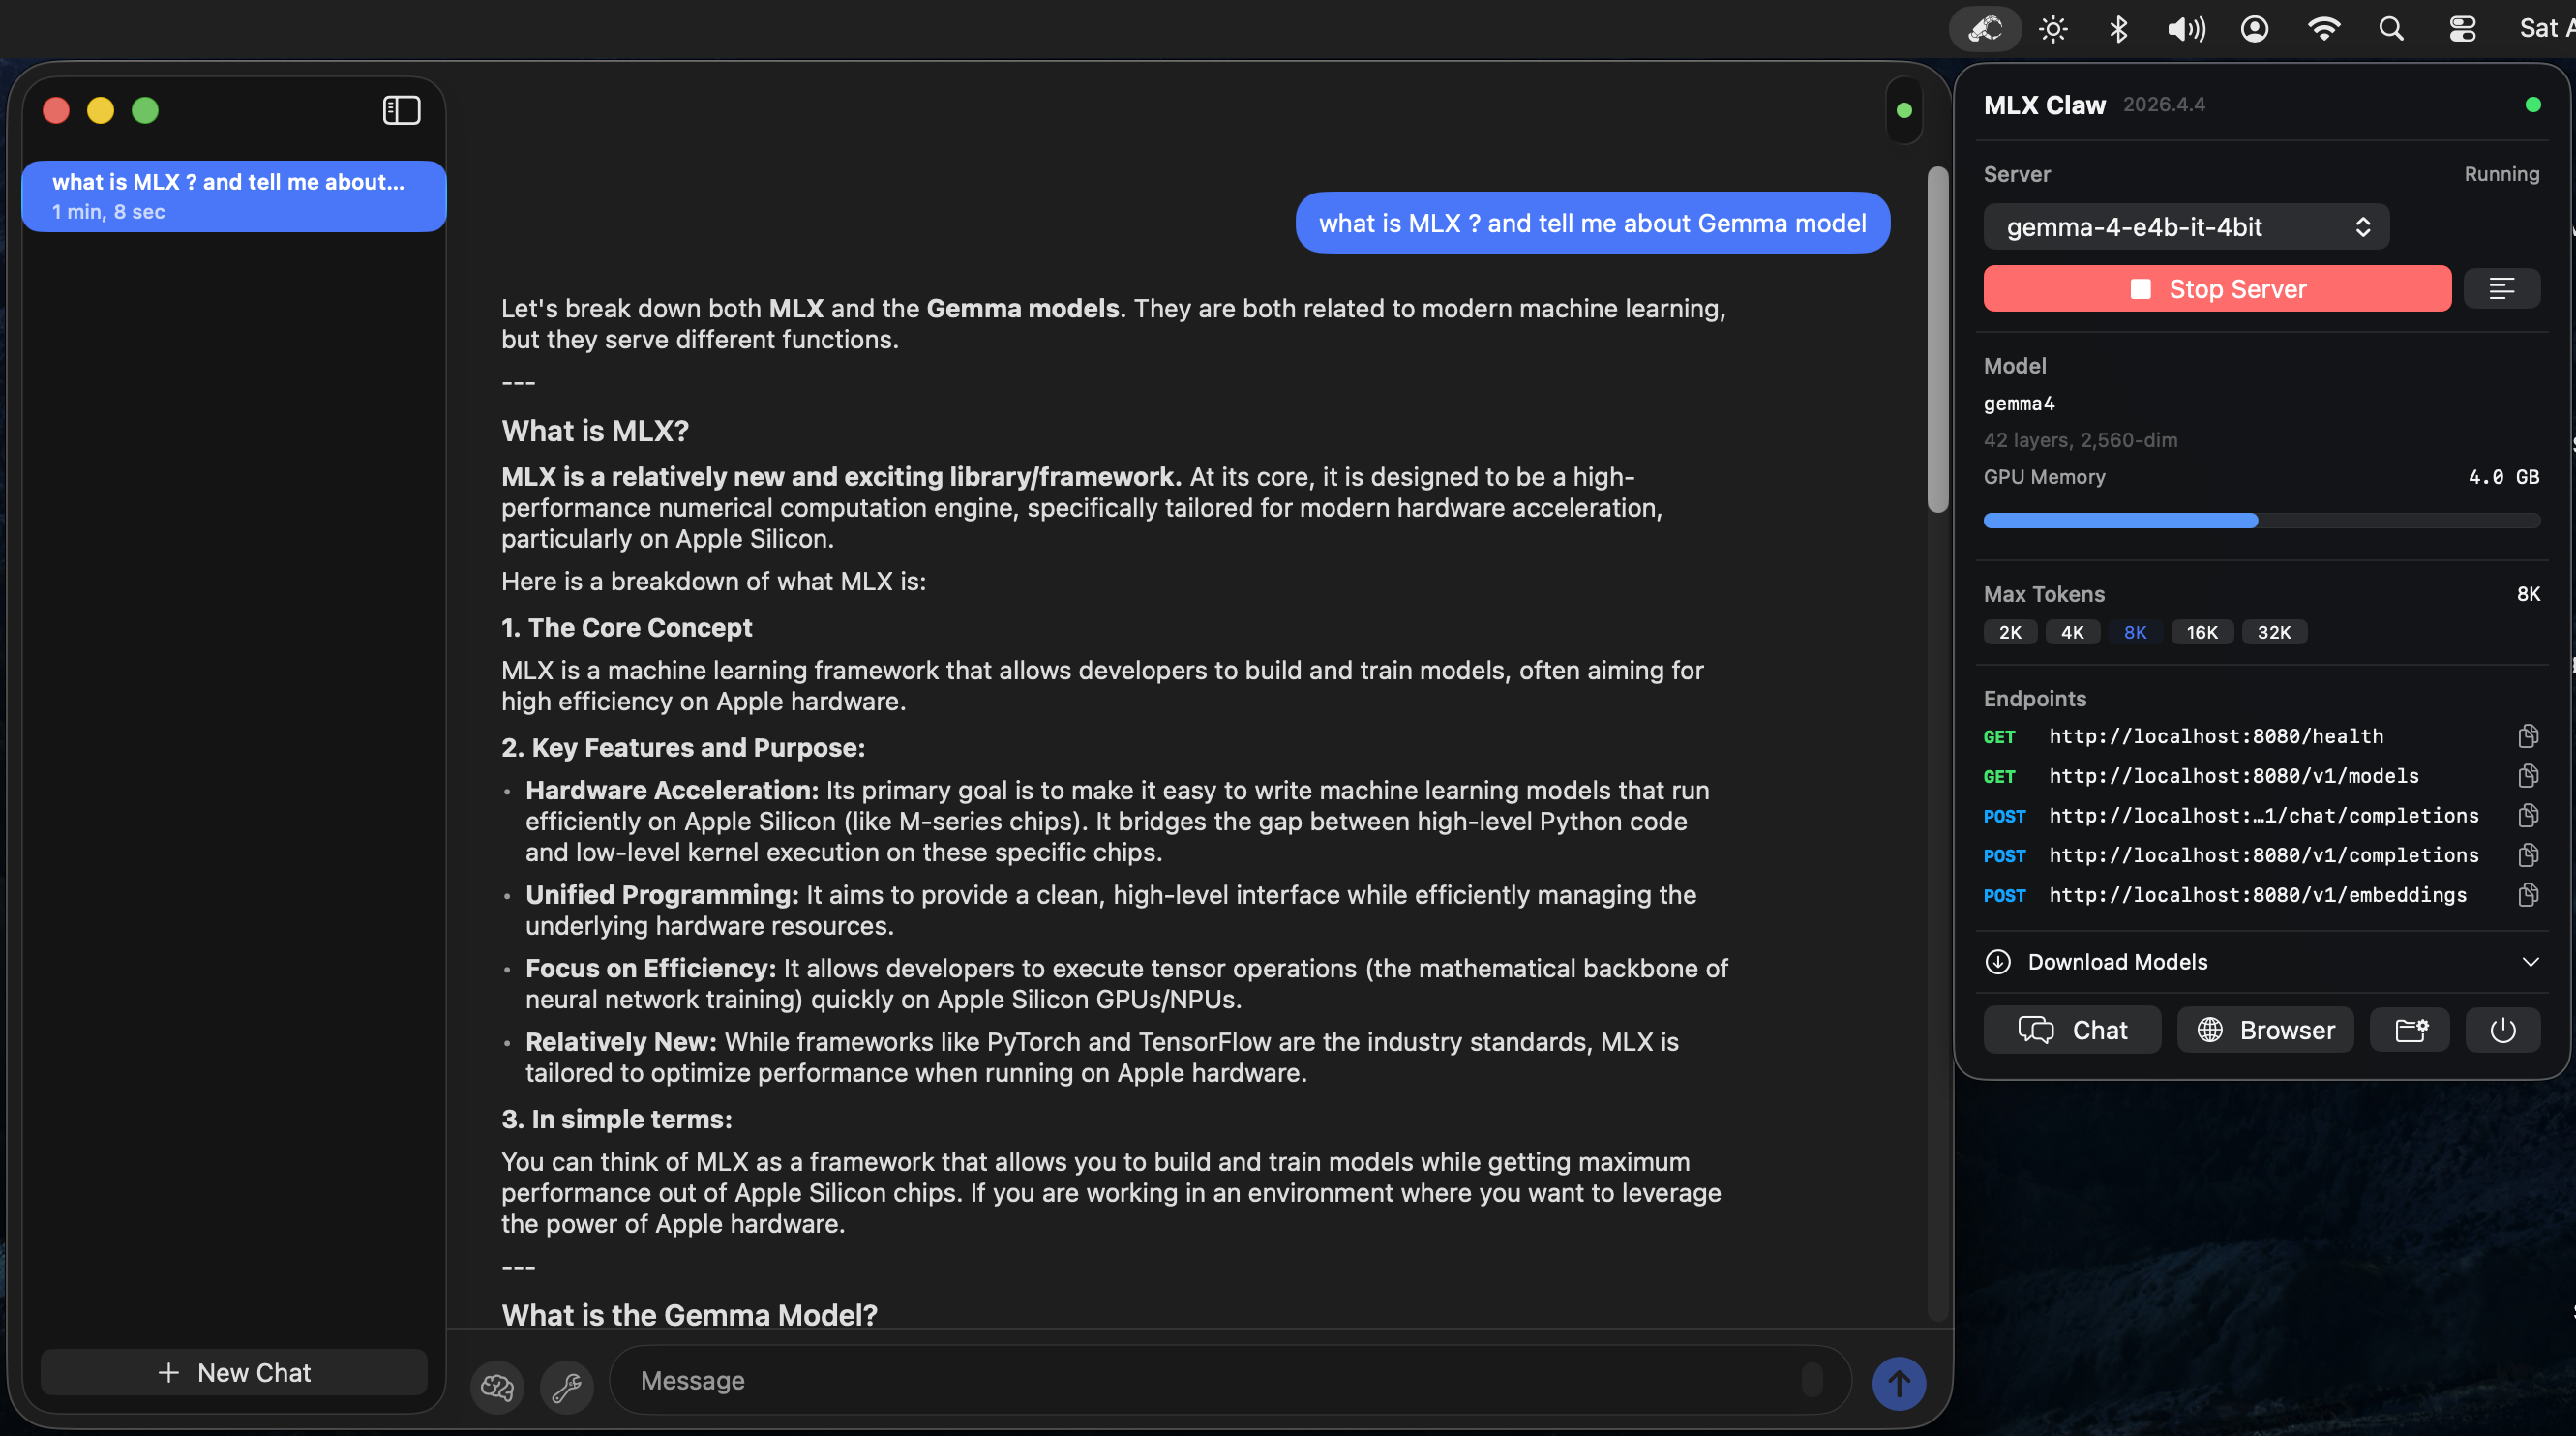This screenshot has width=2576, height=1436.
Task: Open the gemma-4-e4b-it-4bit model dropdown
Action: pyautogui.click(x=2185, y=227)
